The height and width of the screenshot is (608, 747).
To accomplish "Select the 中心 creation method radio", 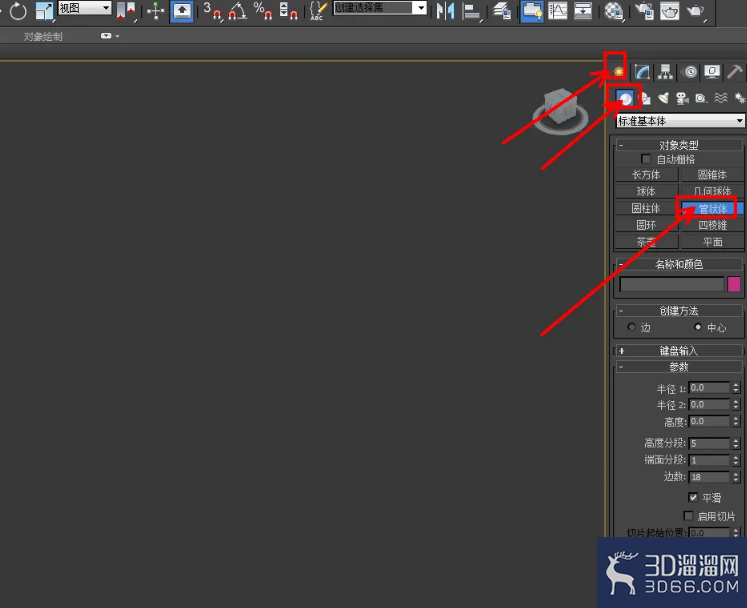I will (698, 327).
